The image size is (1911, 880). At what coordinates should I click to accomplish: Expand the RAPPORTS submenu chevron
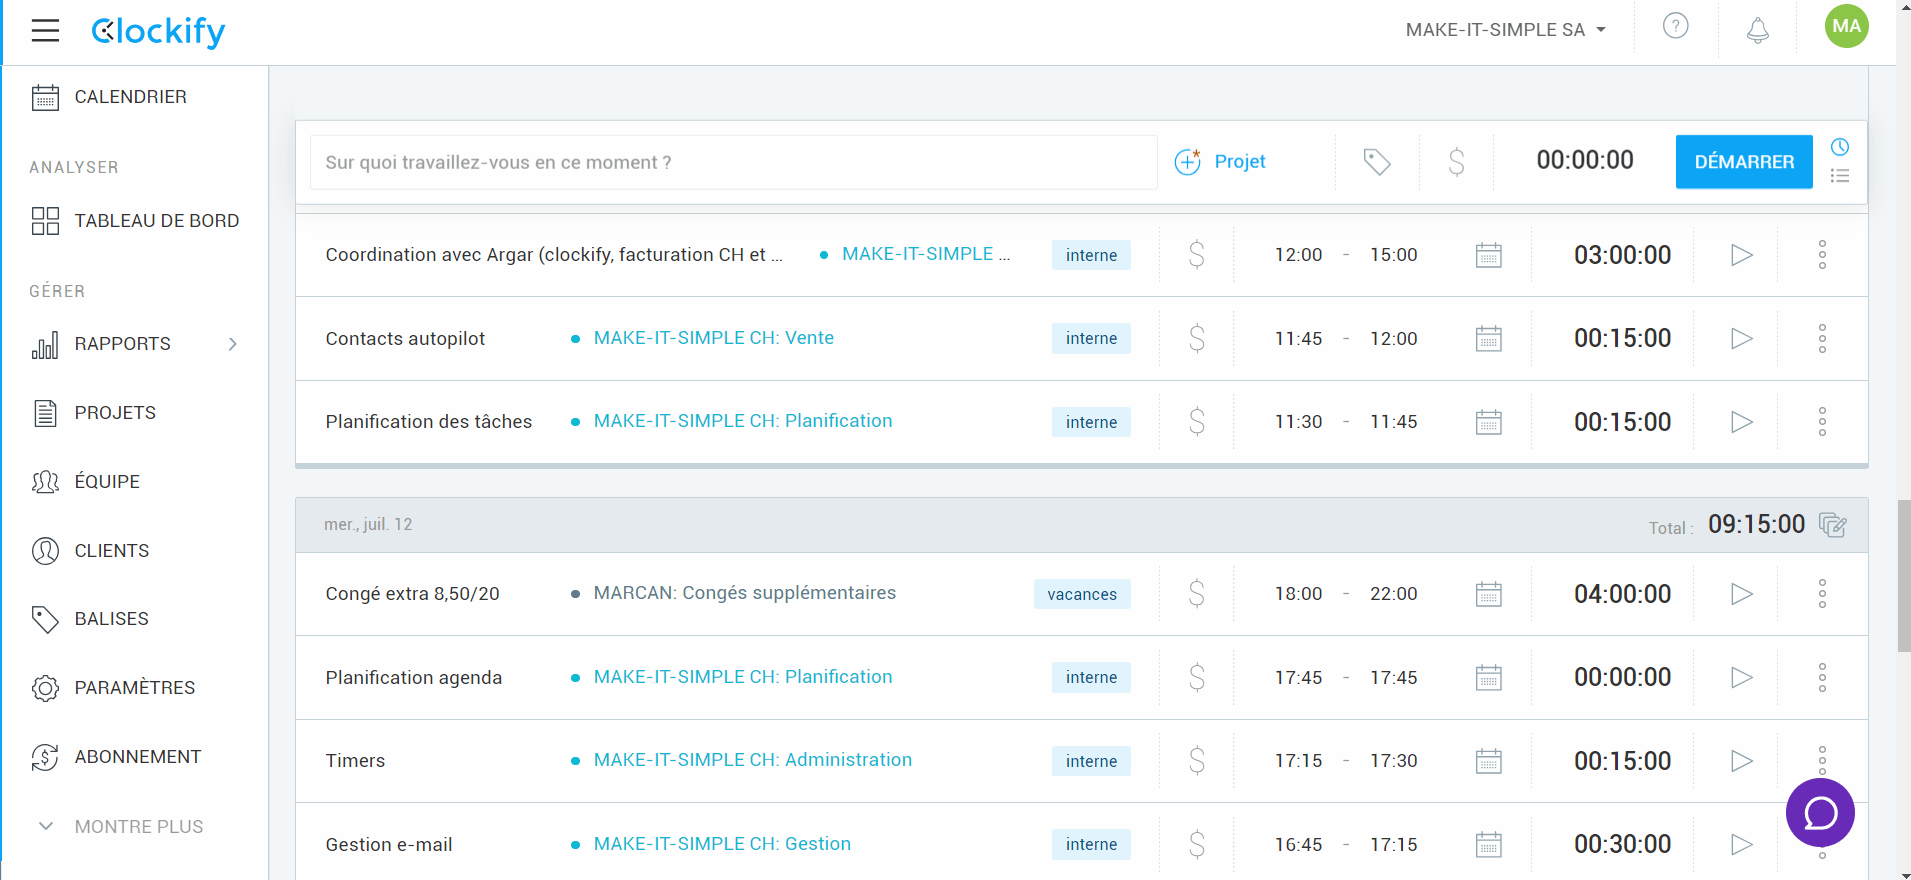[x=232, y=344]
